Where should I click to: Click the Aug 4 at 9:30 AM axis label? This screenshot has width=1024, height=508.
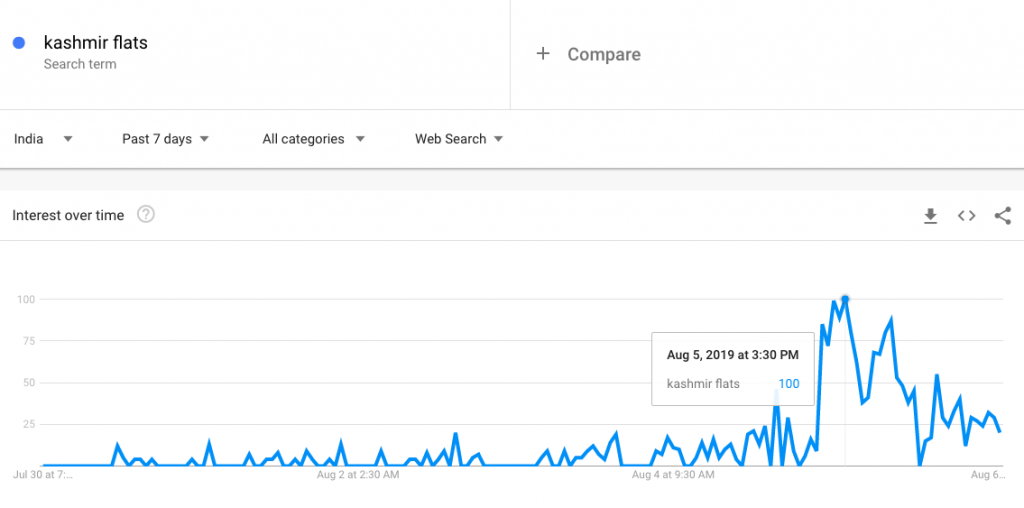[x=673, y=475]
